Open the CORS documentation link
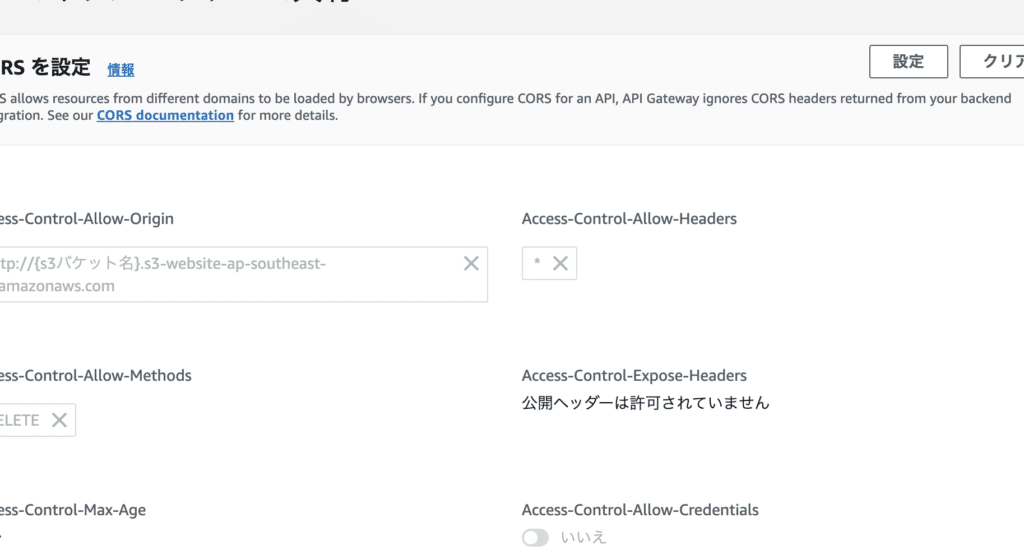 (165, 115)
